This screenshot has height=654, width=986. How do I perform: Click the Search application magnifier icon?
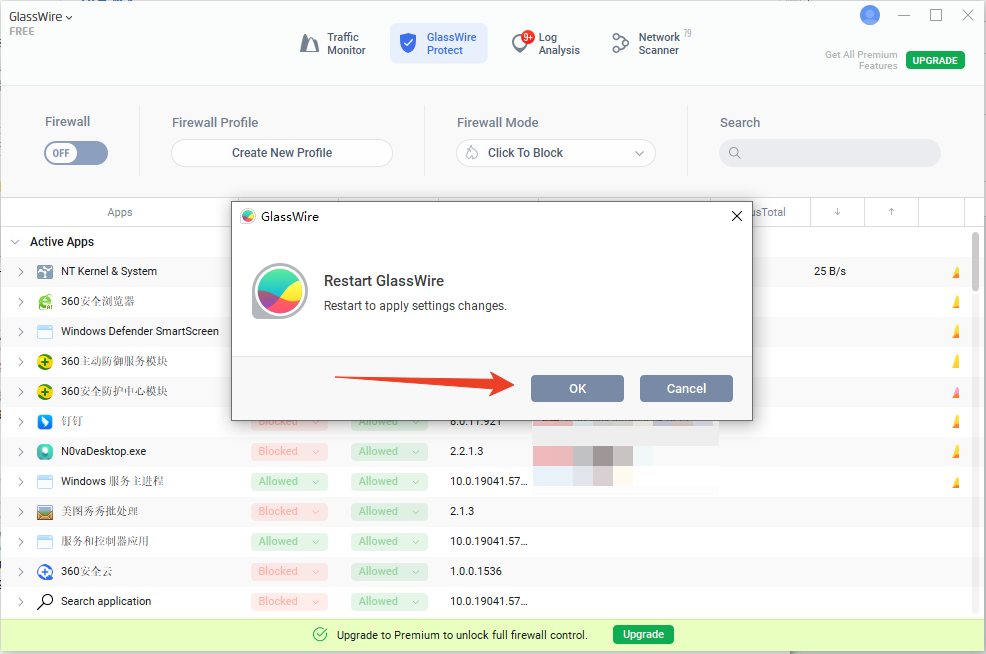45,602
